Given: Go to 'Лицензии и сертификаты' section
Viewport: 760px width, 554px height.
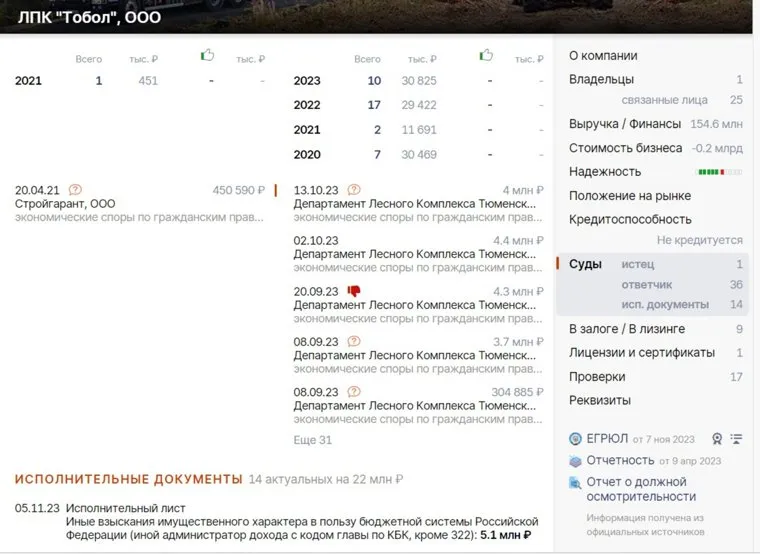Looking at the screenshot, I should click(x=641, y=353).
